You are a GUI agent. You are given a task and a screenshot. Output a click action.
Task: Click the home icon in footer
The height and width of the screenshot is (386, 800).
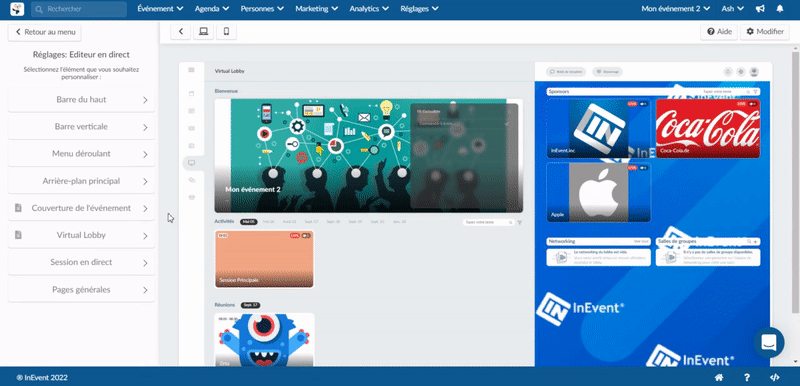coord(719,378)
